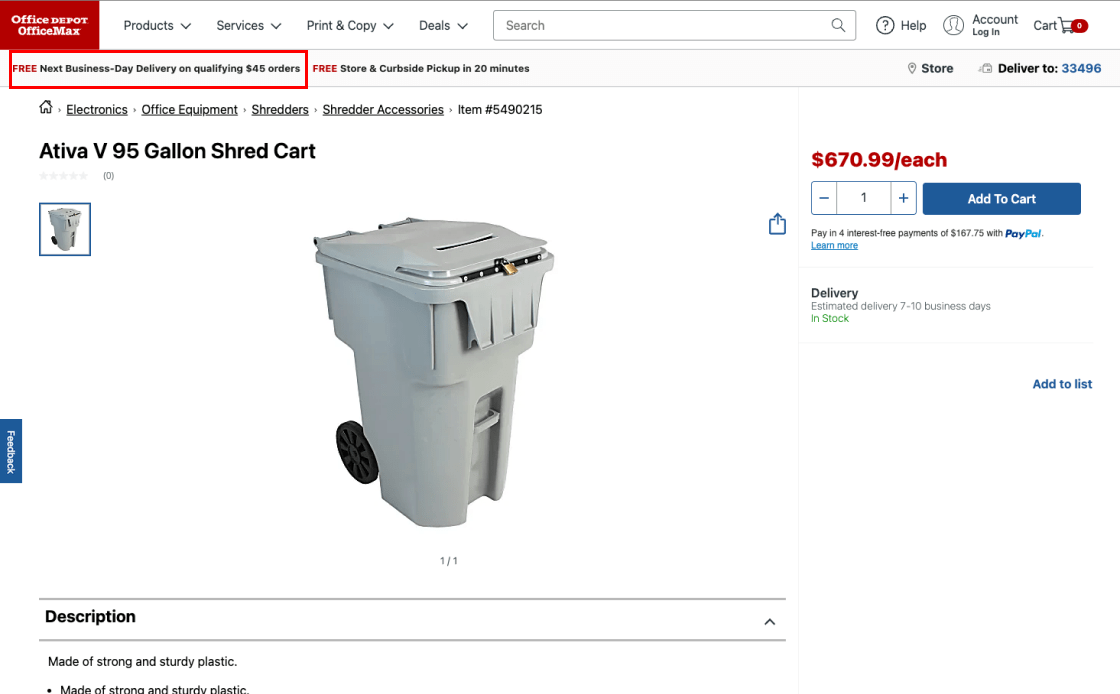Screen dimensions: 1120x694
Task: Click the main shred cart product image
Action: 434,371
